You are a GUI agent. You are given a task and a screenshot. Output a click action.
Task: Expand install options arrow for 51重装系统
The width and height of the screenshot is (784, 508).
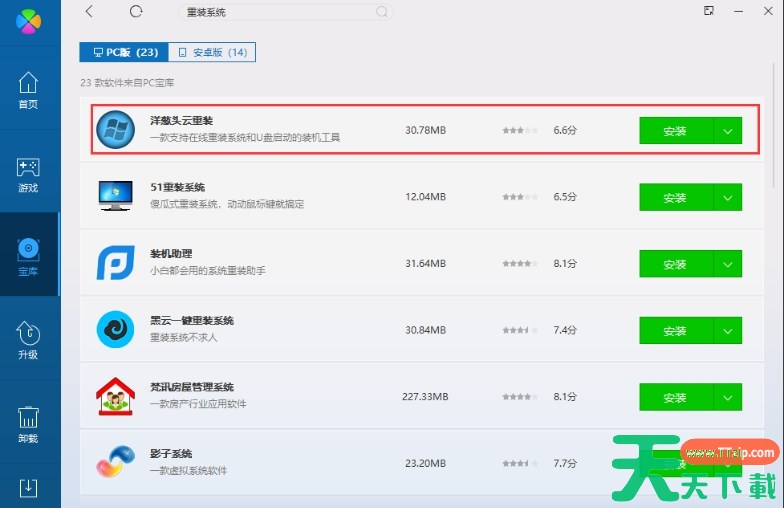[x=727, y=198]
